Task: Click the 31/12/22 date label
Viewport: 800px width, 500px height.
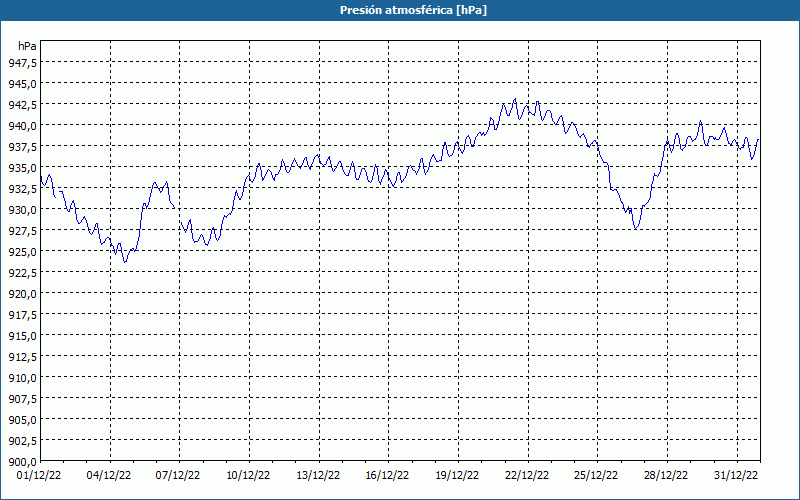Action: [736, 475]
